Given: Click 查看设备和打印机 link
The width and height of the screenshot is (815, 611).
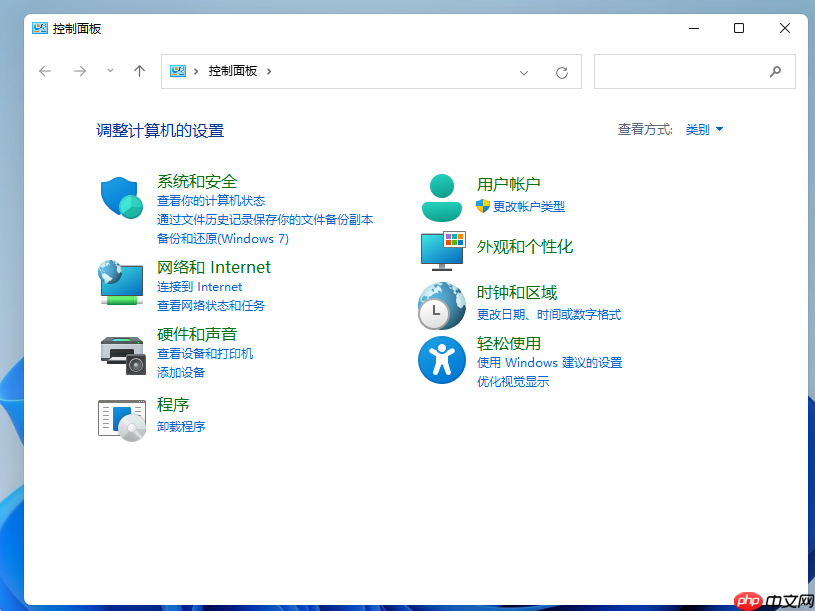Looking at the screenshot, I should [x=205, y=354].
